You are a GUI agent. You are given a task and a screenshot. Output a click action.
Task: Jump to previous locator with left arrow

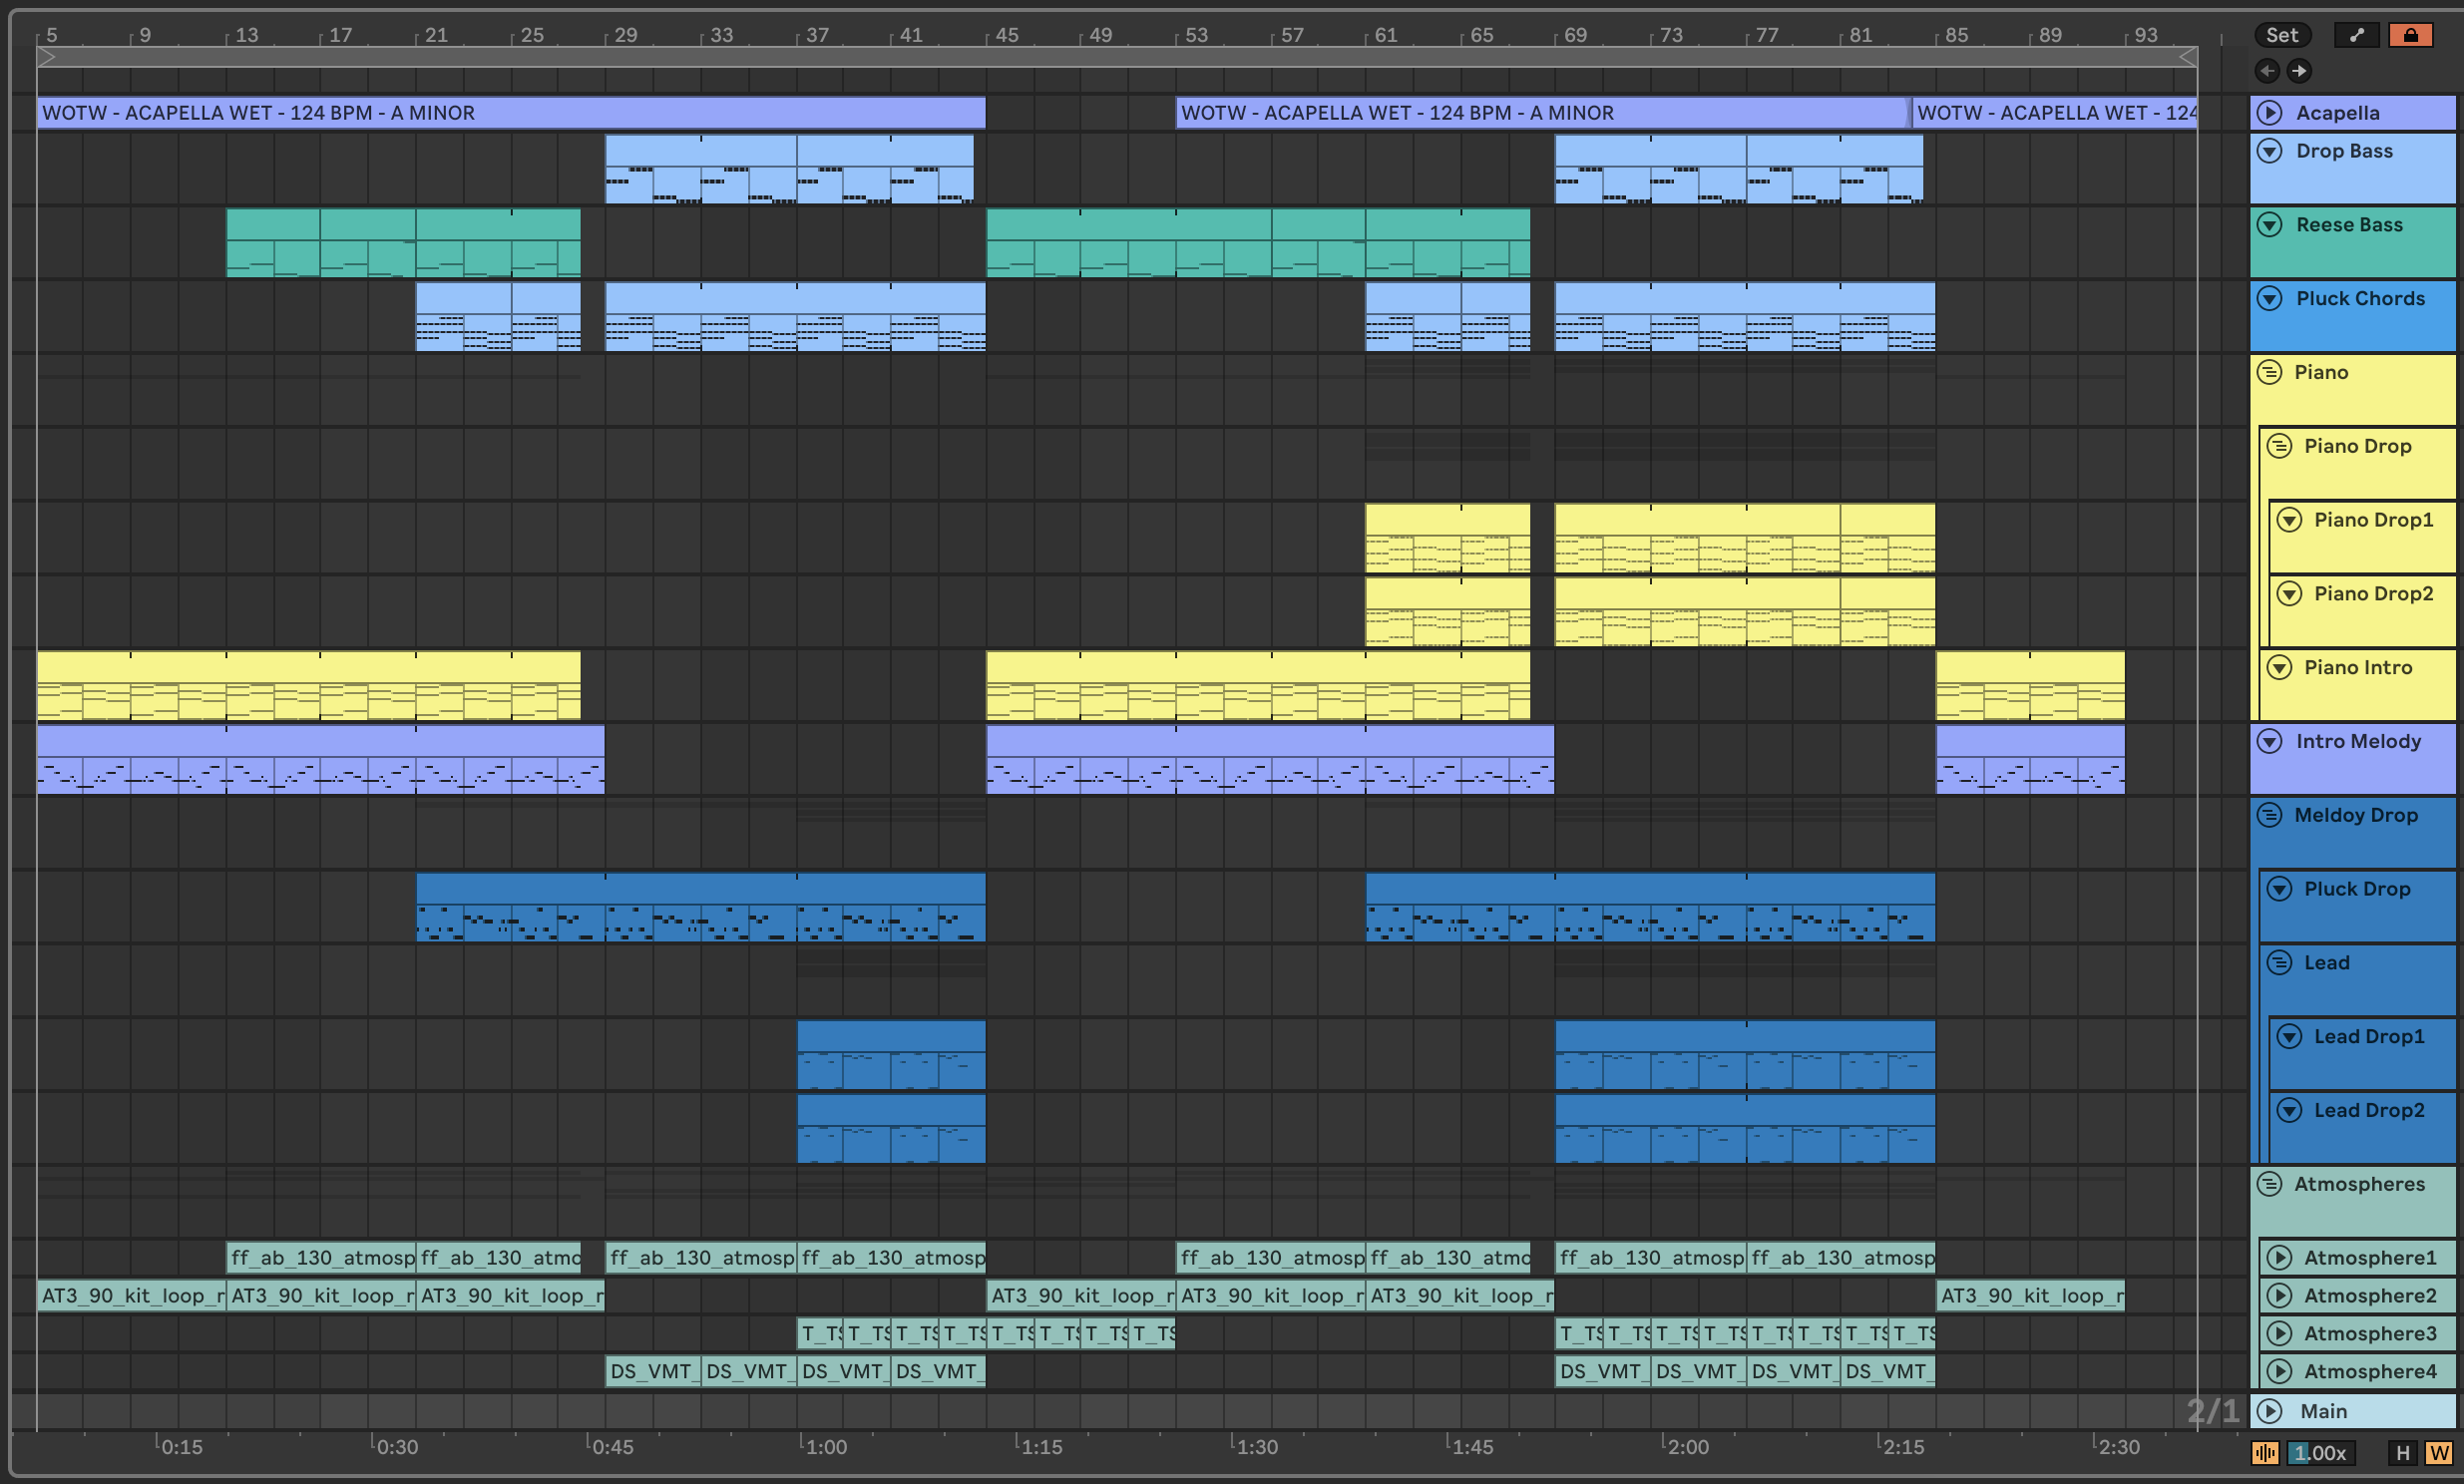click(2268, 71)
